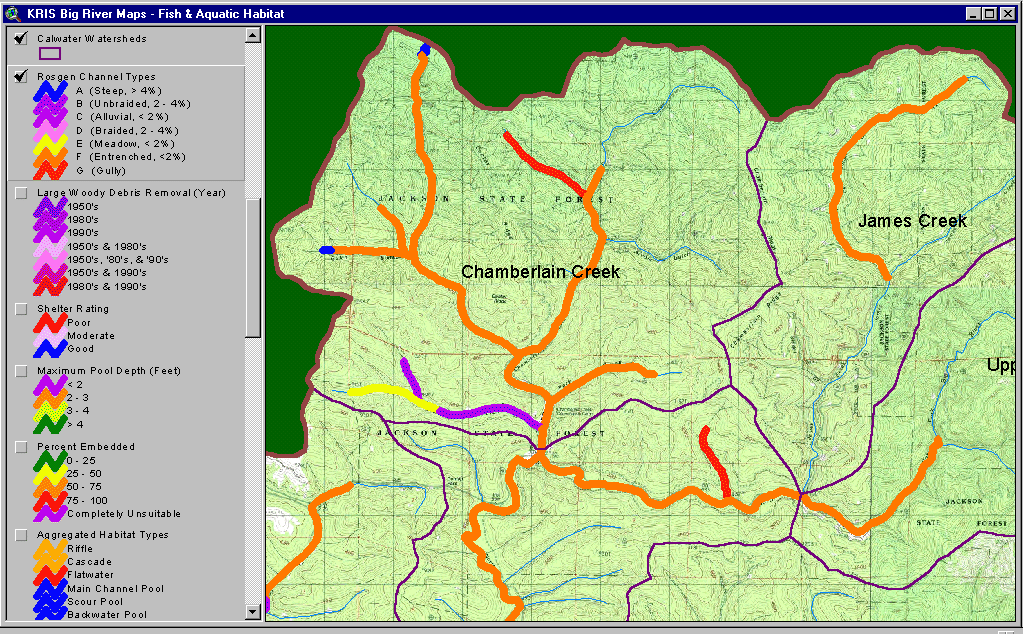The width and height of the screenshot is (1023, 634).
Task: Enable the Large Woody Debris Removal layer
Action: click(x=21, y=193)
